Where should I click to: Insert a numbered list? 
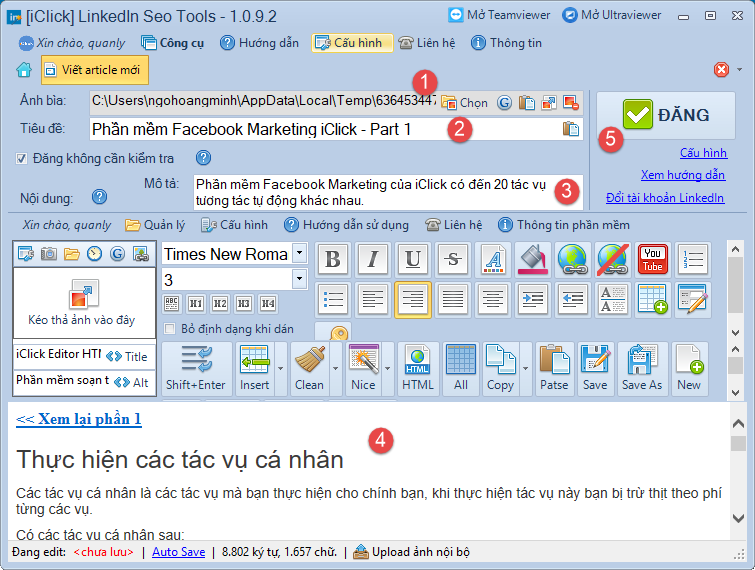pyautogui.click(x=692, y=259)
